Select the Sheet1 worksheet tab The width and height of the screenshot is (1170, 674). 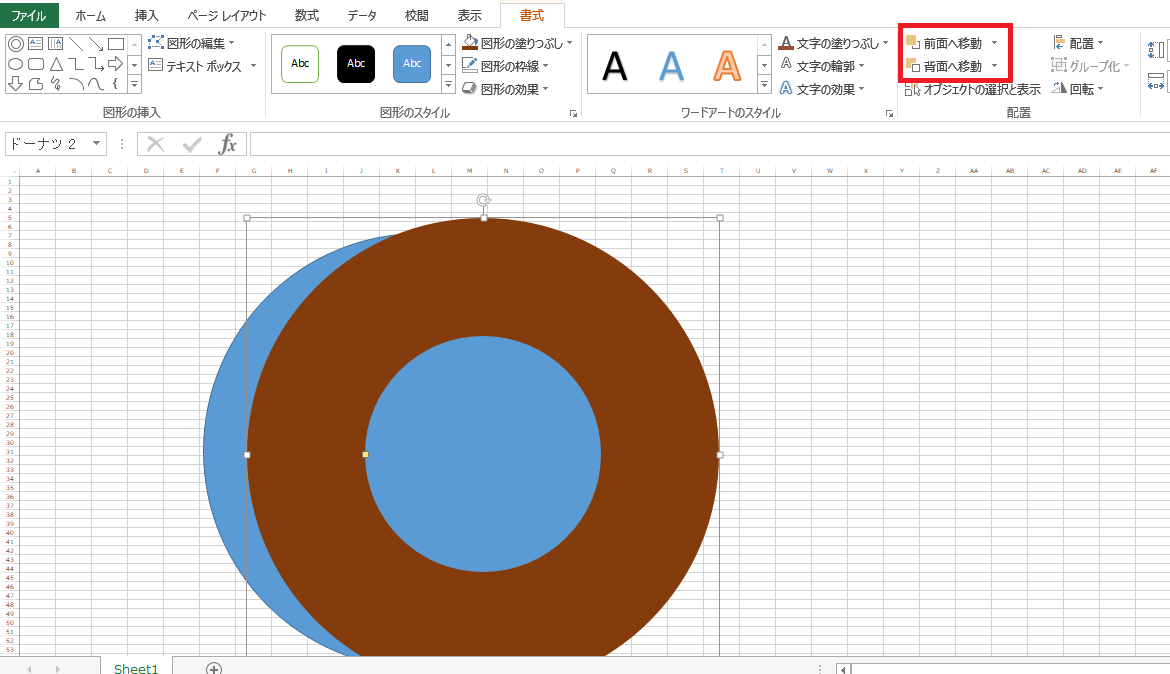136,668
